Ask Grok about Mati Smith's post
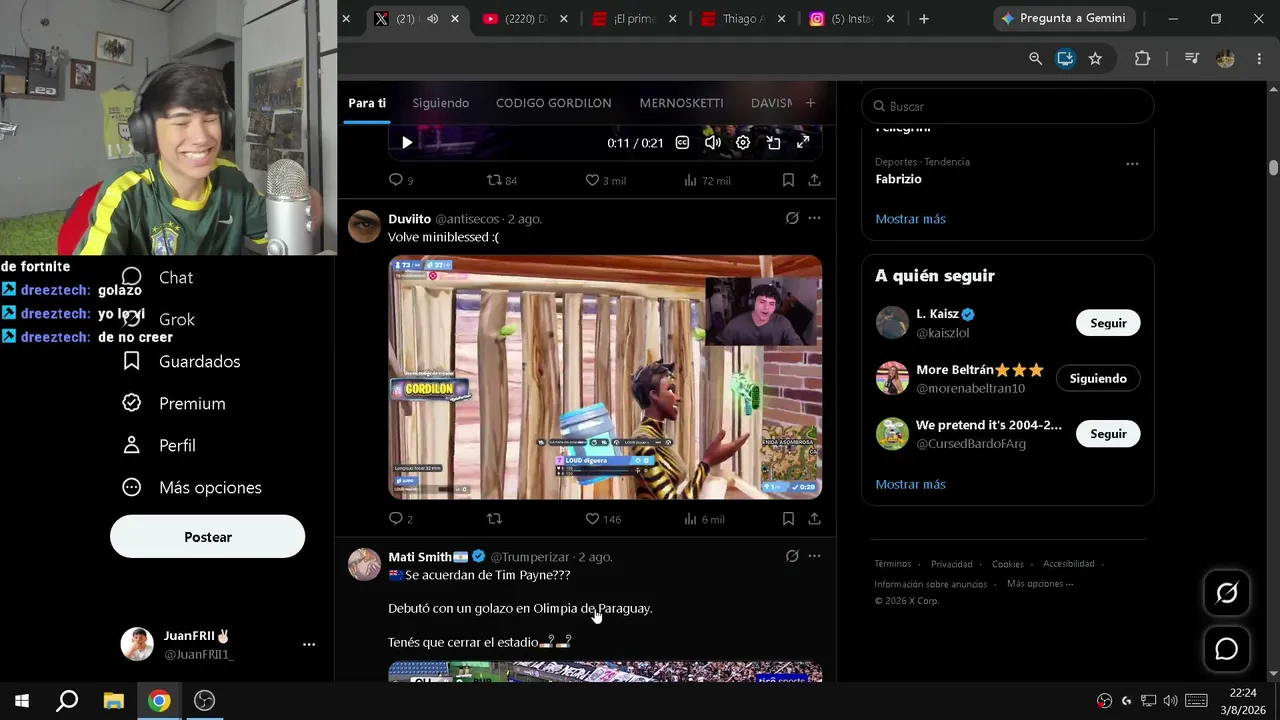Image resolution: width=1280 pixels, height=720 pixels. [792, 556]
